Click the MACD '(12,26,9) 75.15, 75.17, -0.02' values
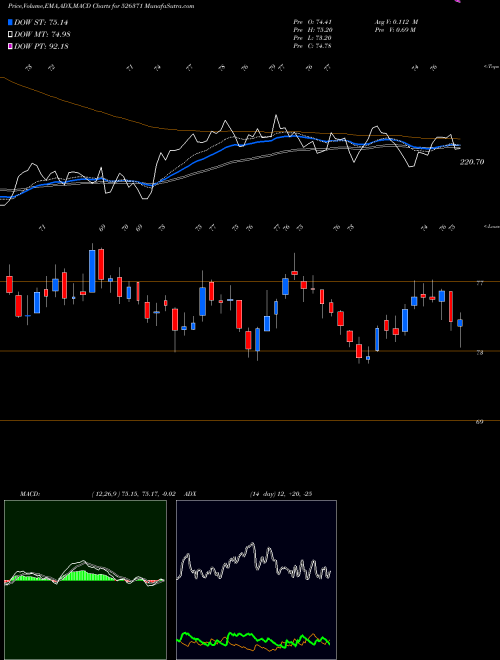 pos(133,494)
